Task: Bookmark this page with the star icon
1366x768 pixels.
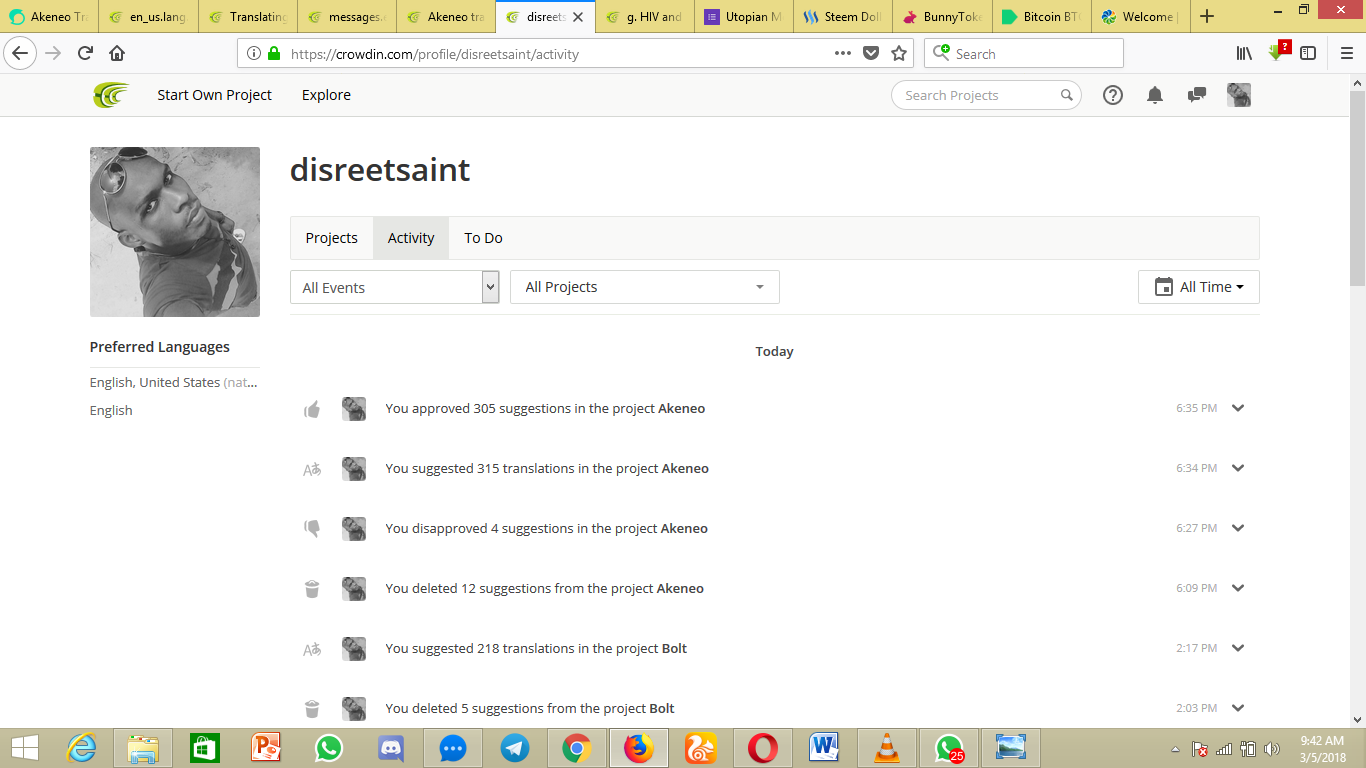Action: point(899,53)
